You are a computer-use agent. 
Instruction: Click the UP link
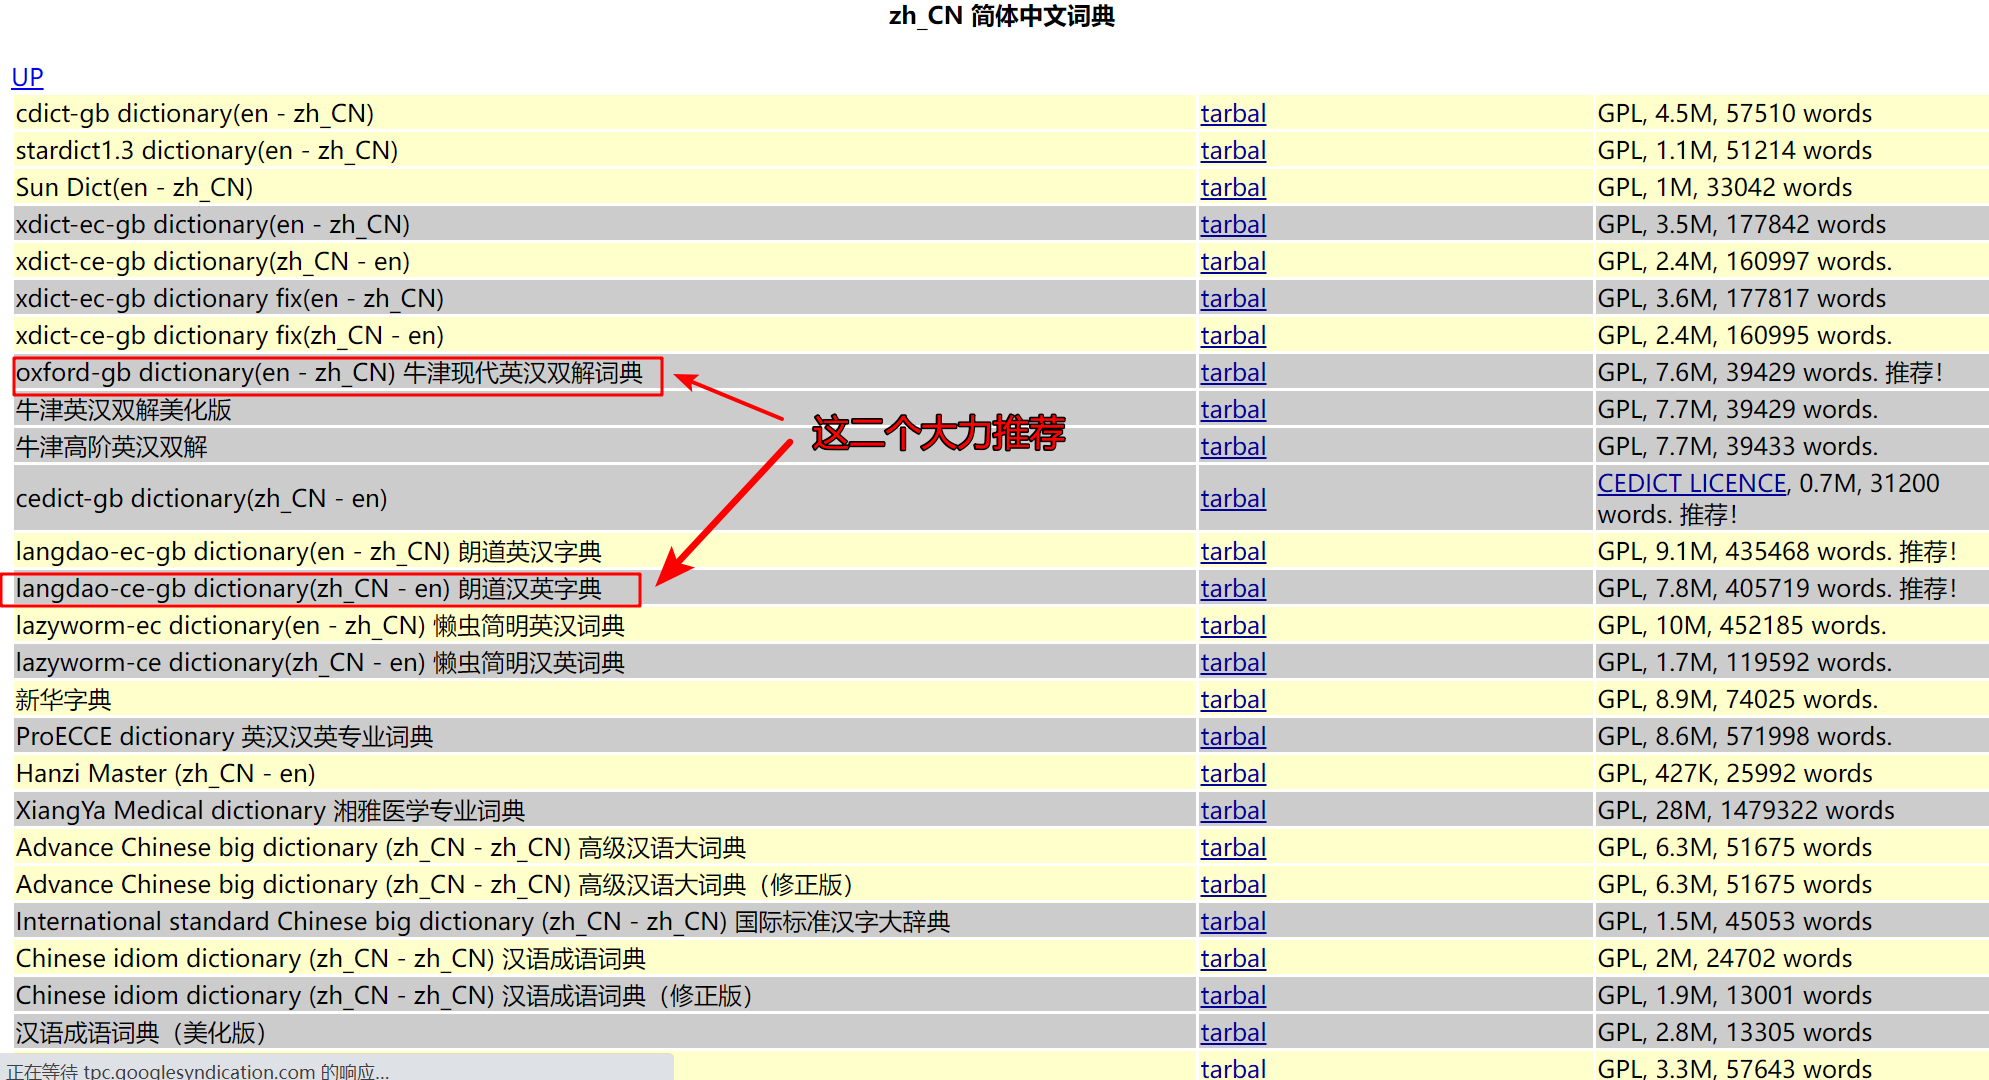pos(27,77)
